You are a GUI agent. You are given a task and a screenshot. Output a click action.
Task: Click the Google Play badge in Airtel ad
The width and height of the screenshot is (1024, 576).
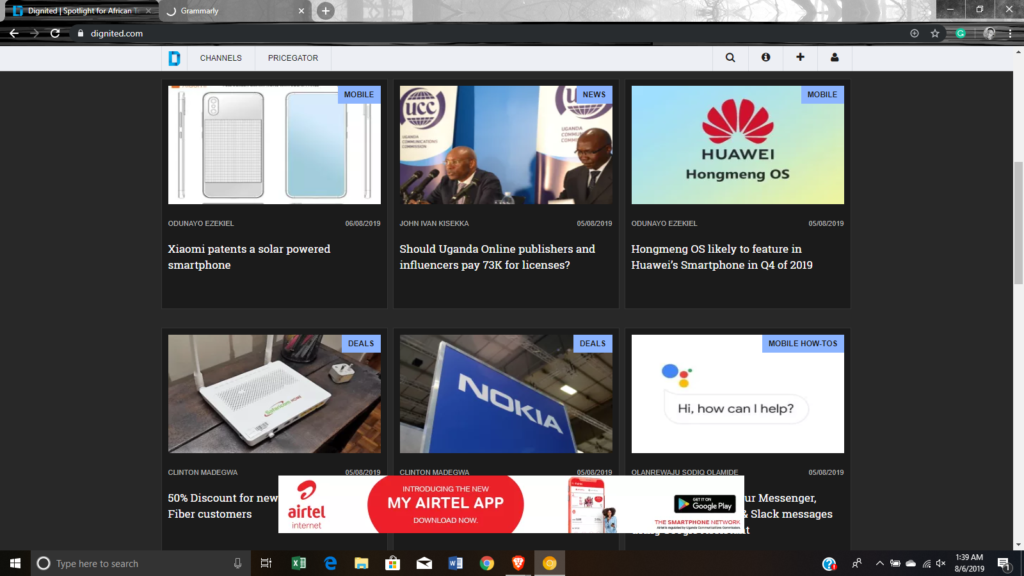(705, 504)
